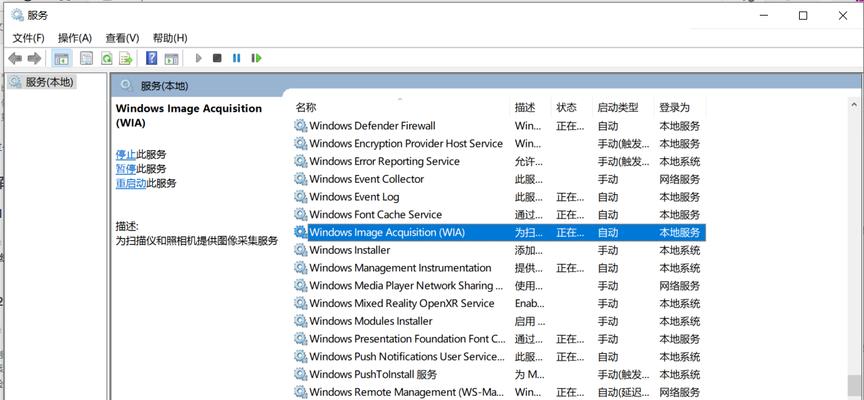Click the 暂停 link to pause this service

tap(126, 169)
